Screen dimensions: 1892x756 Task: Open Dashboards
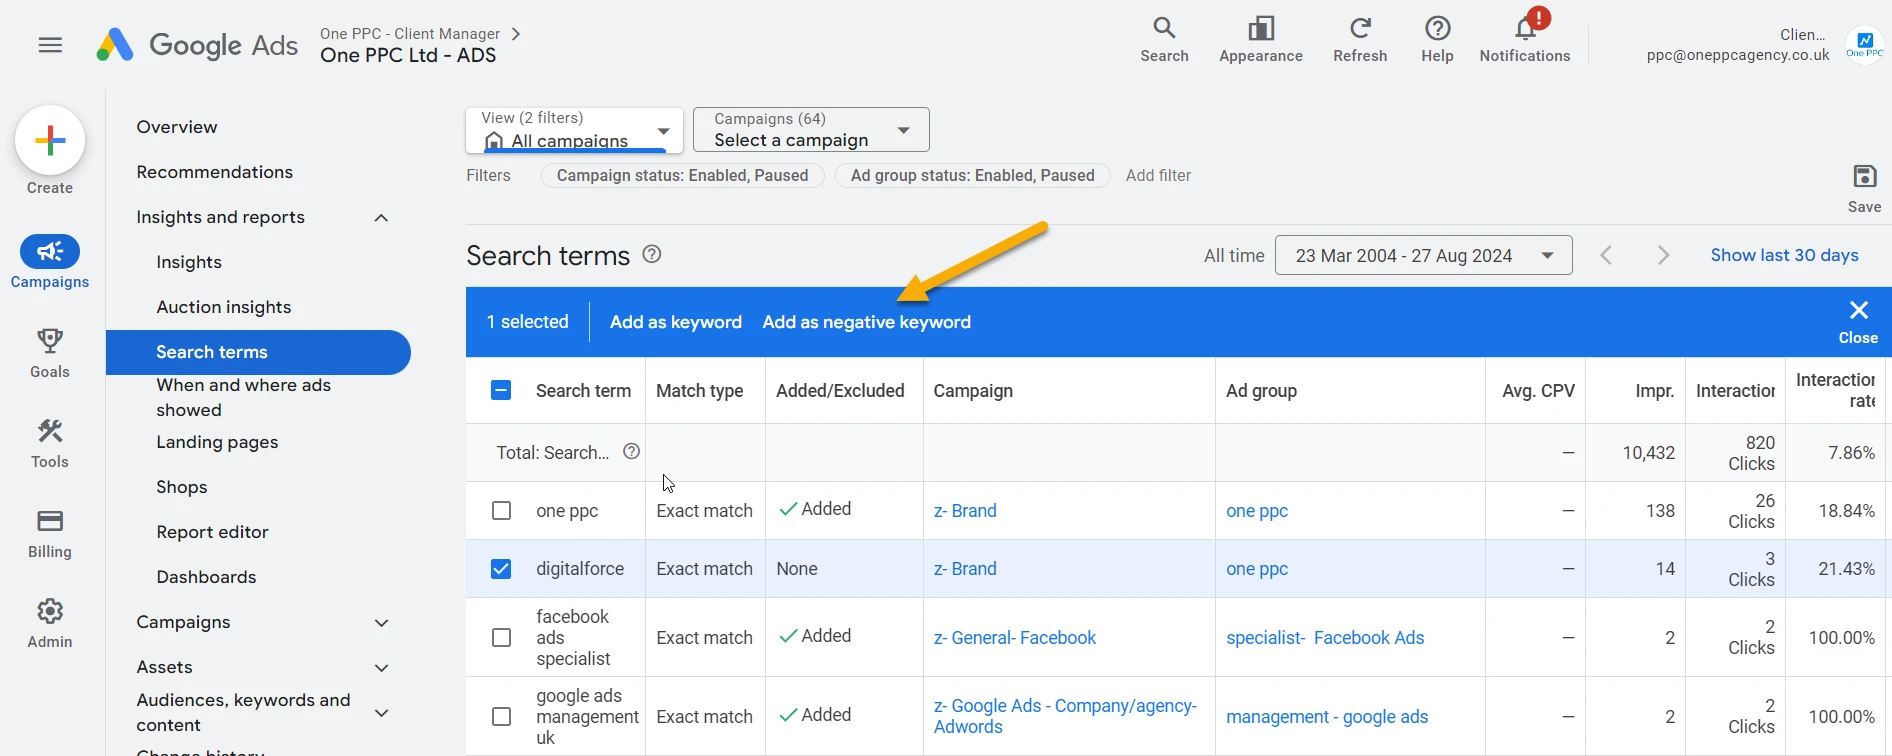click(206, 577)
